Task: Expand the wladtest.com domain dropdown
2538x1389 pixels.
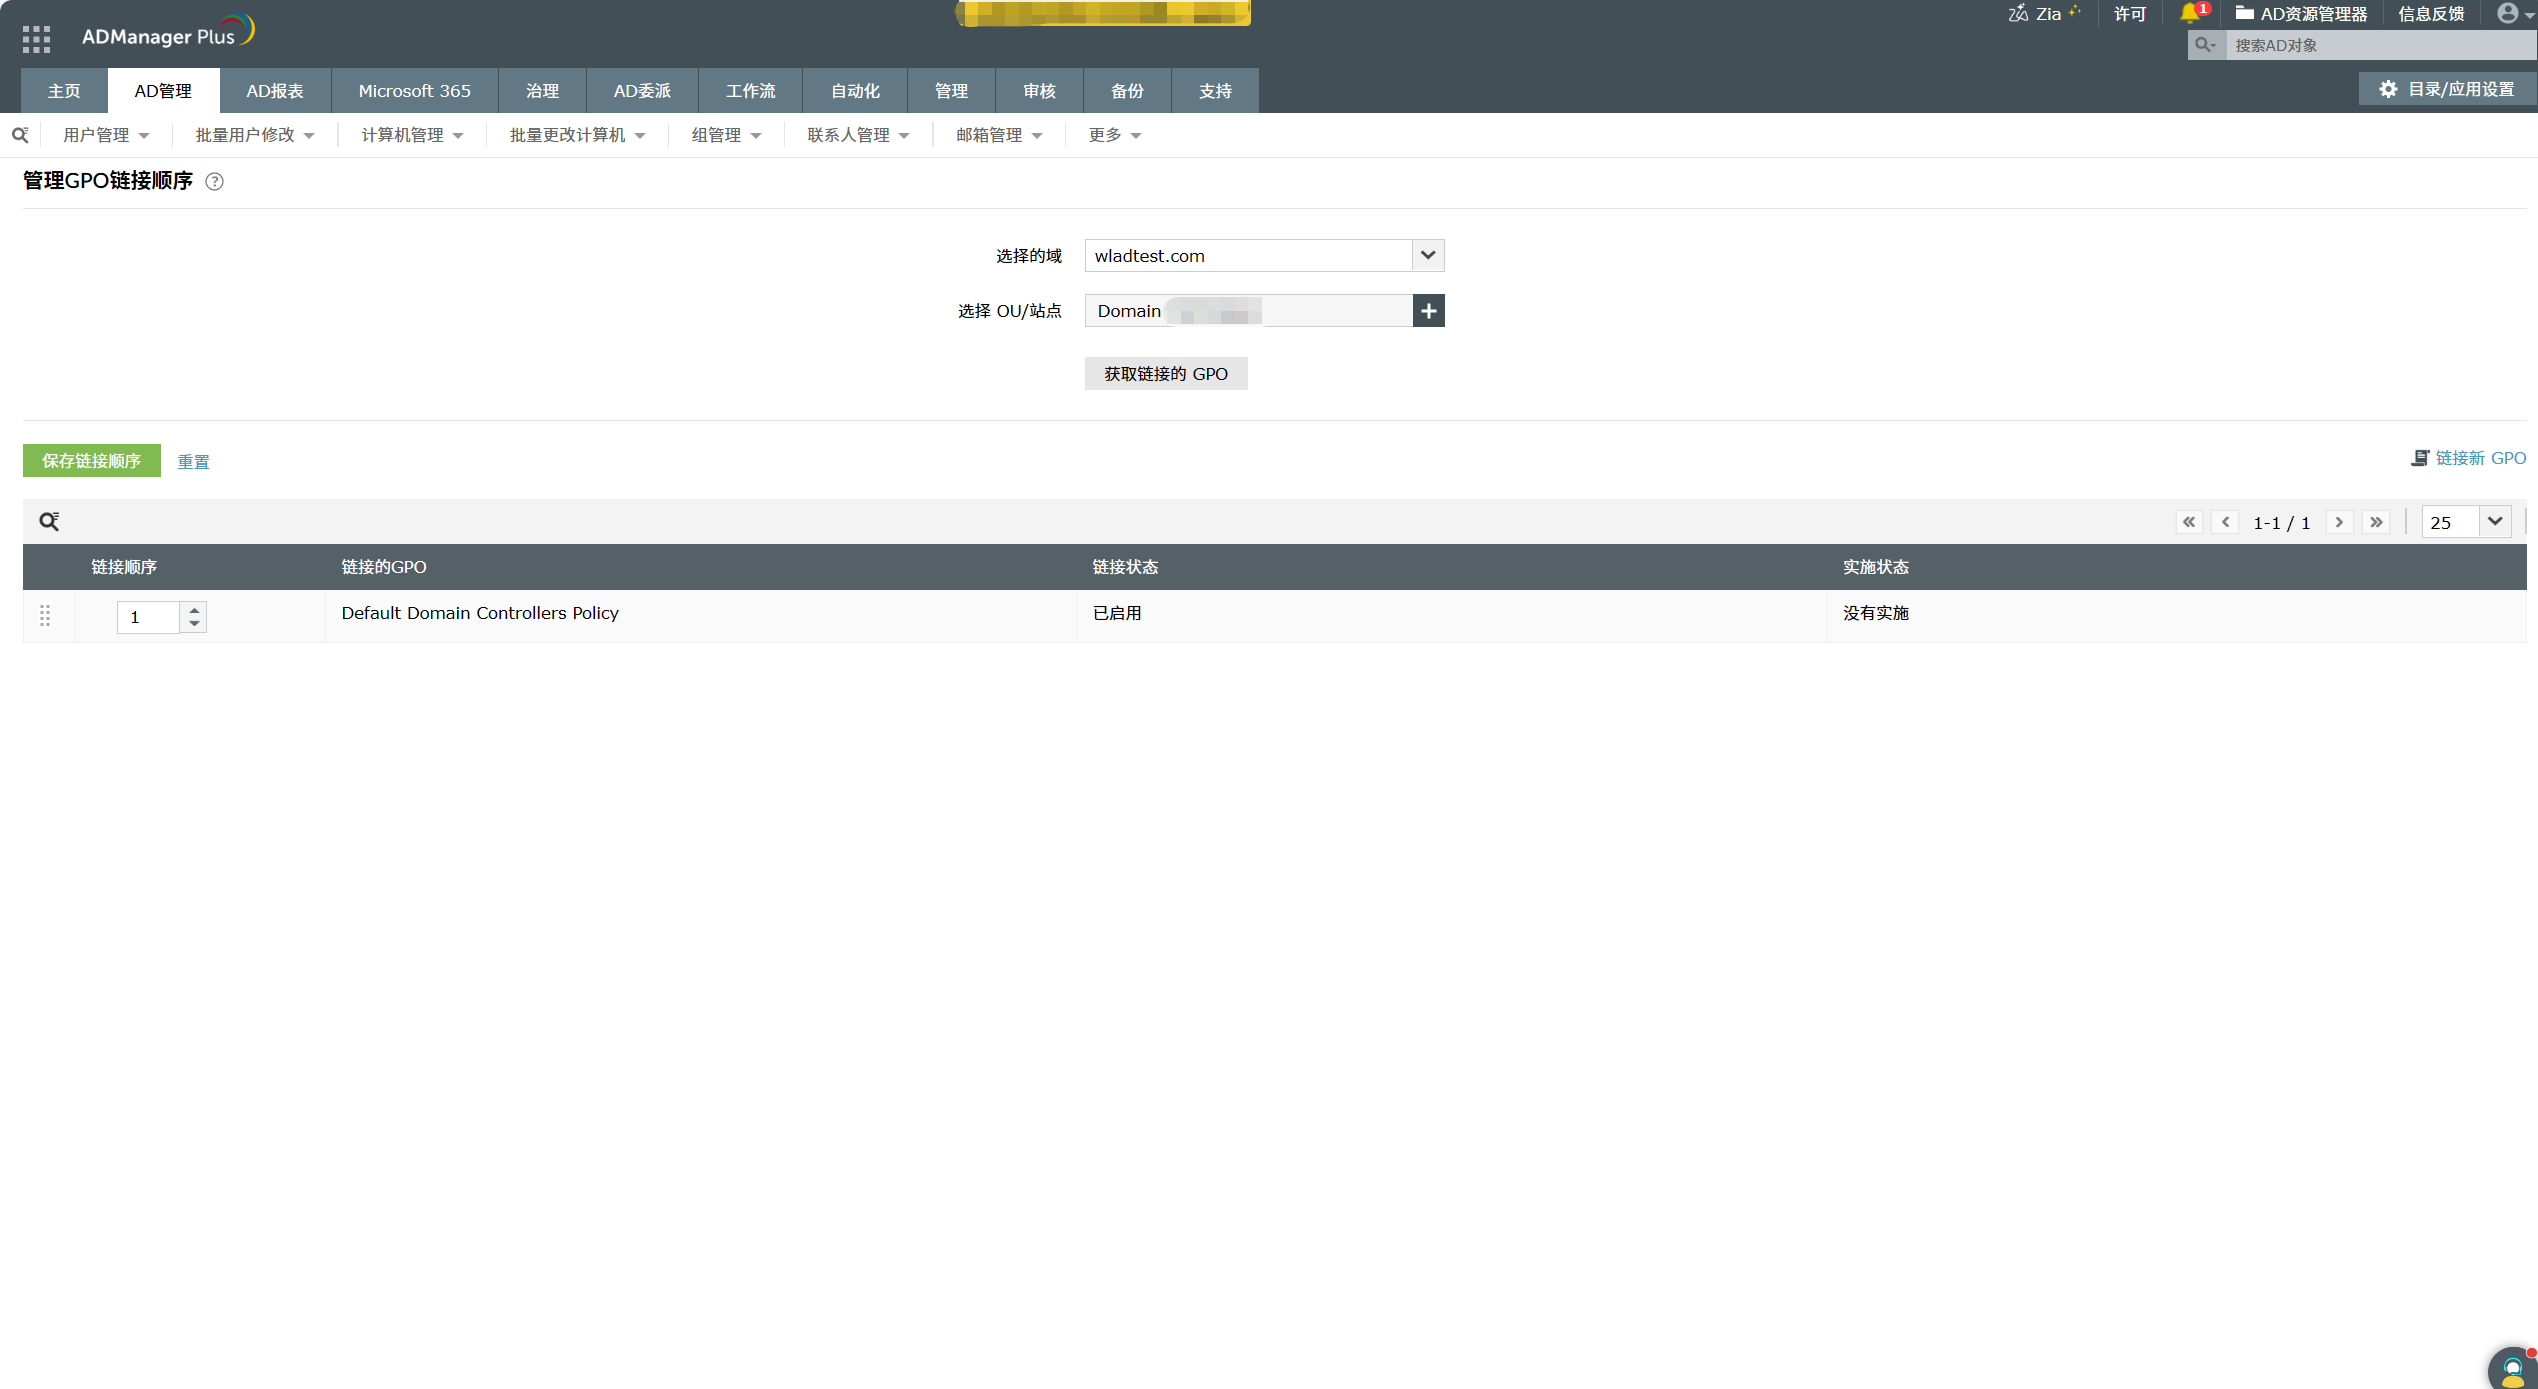Action: (x=1428, y=255)
